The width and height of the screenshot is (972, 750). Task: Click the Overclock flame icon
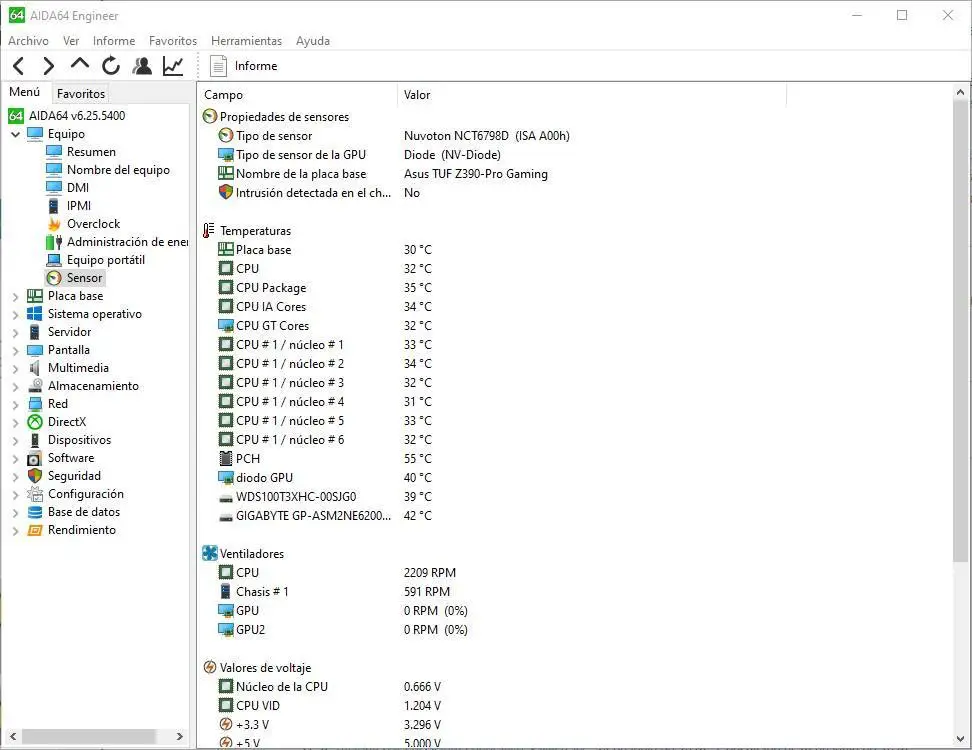click(x=54, y=224)
